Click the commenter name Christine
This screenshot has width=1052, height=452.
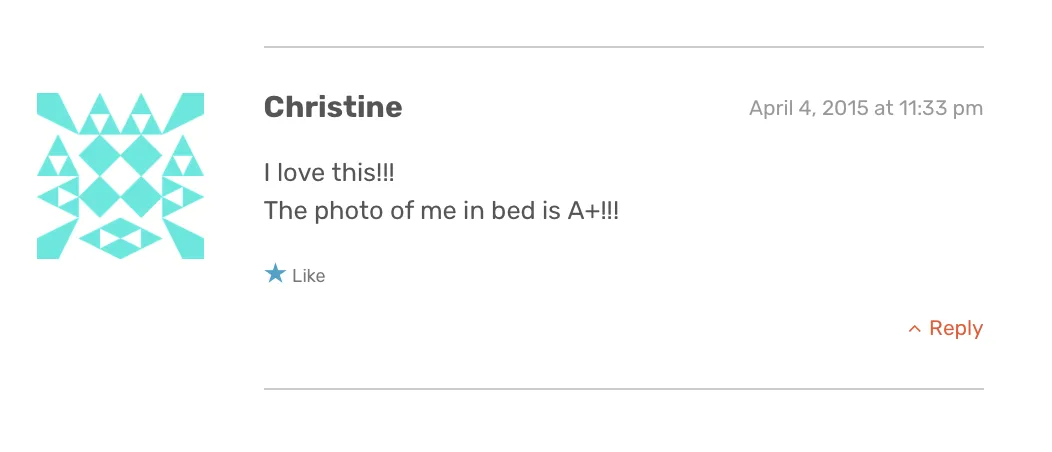click(x=333, y=107)
